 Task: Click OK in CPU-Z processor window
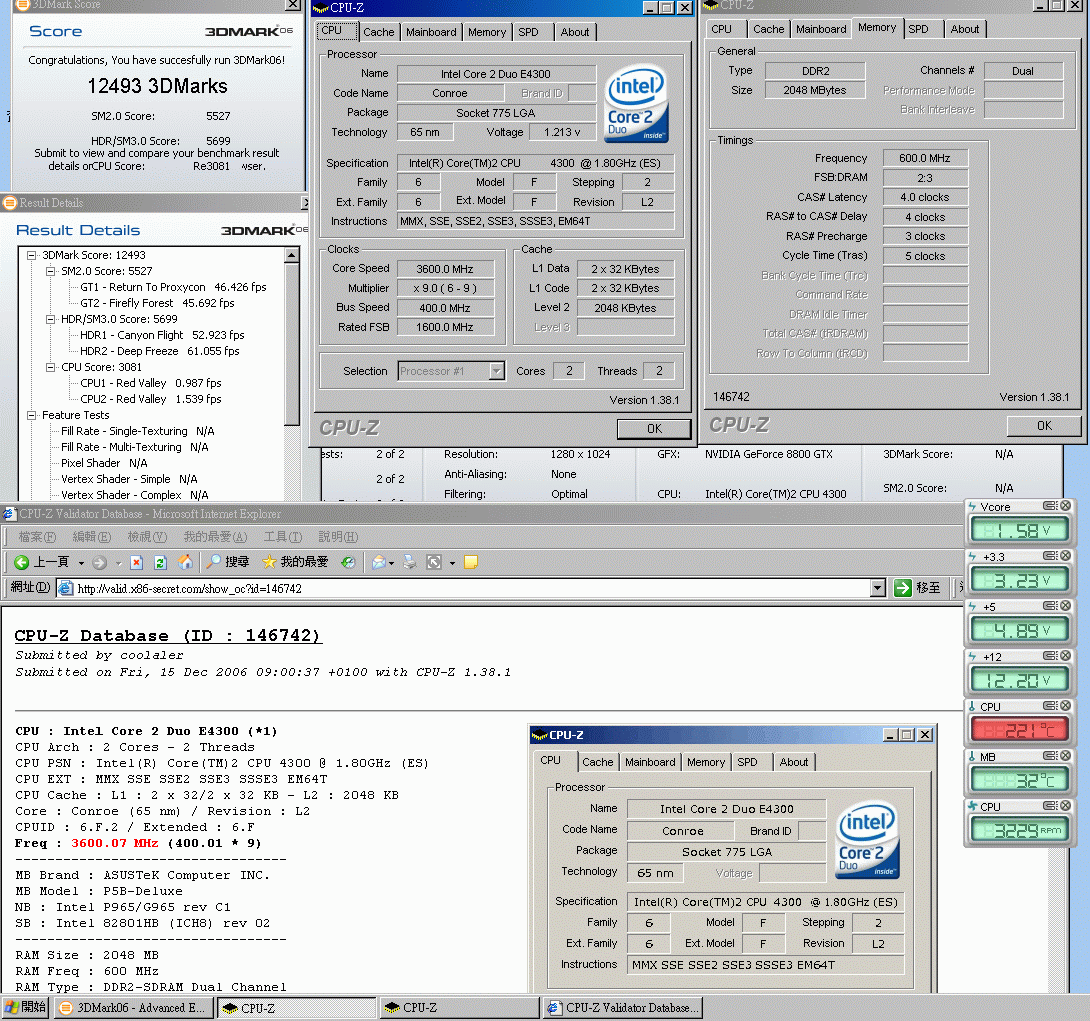coord(654,428)
